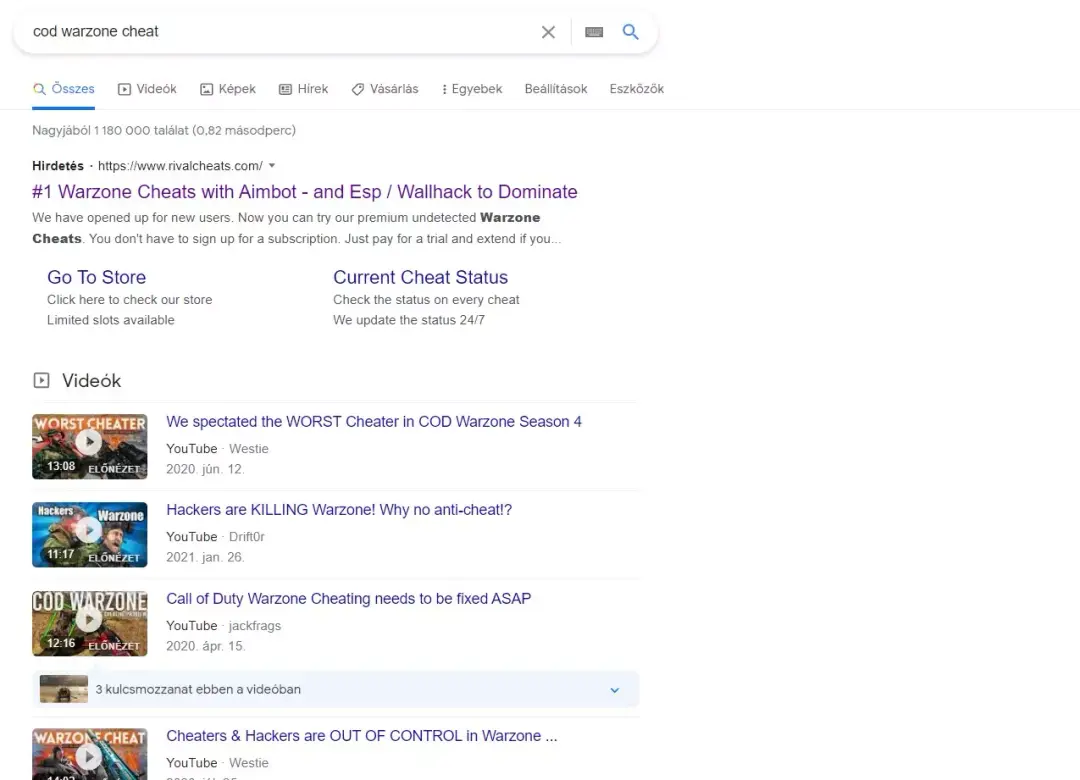Click the https://www.rivalcheats.com/ ad URL

tap(180, 165)
